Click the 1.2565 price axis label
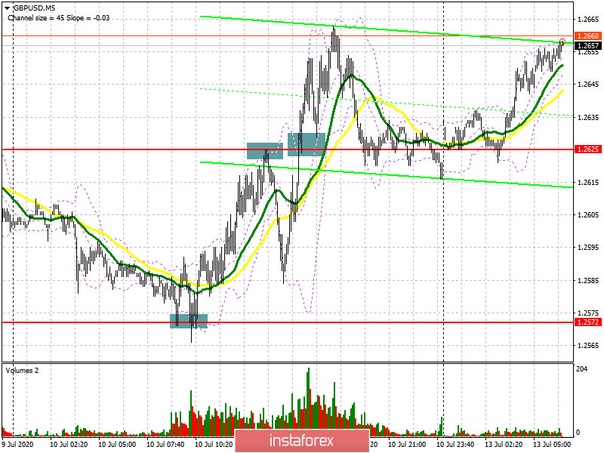 tap(588, 345)
